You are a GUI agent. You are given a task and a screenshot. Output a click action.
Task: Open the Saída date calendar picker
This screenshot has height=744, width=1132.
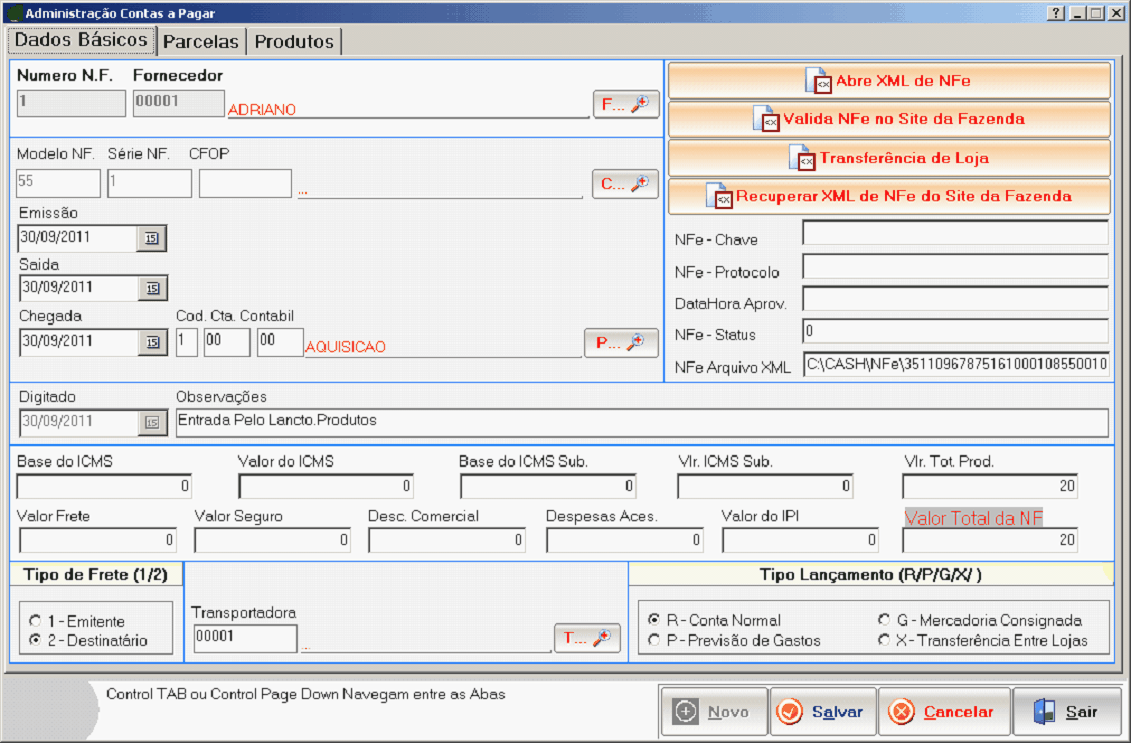tap(151, 288)
